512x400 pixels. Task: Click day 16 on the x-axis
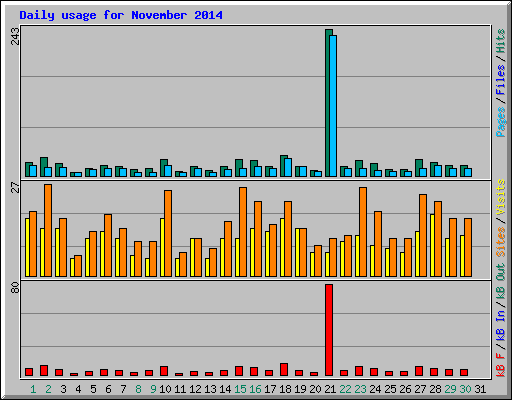click(255, 389)
